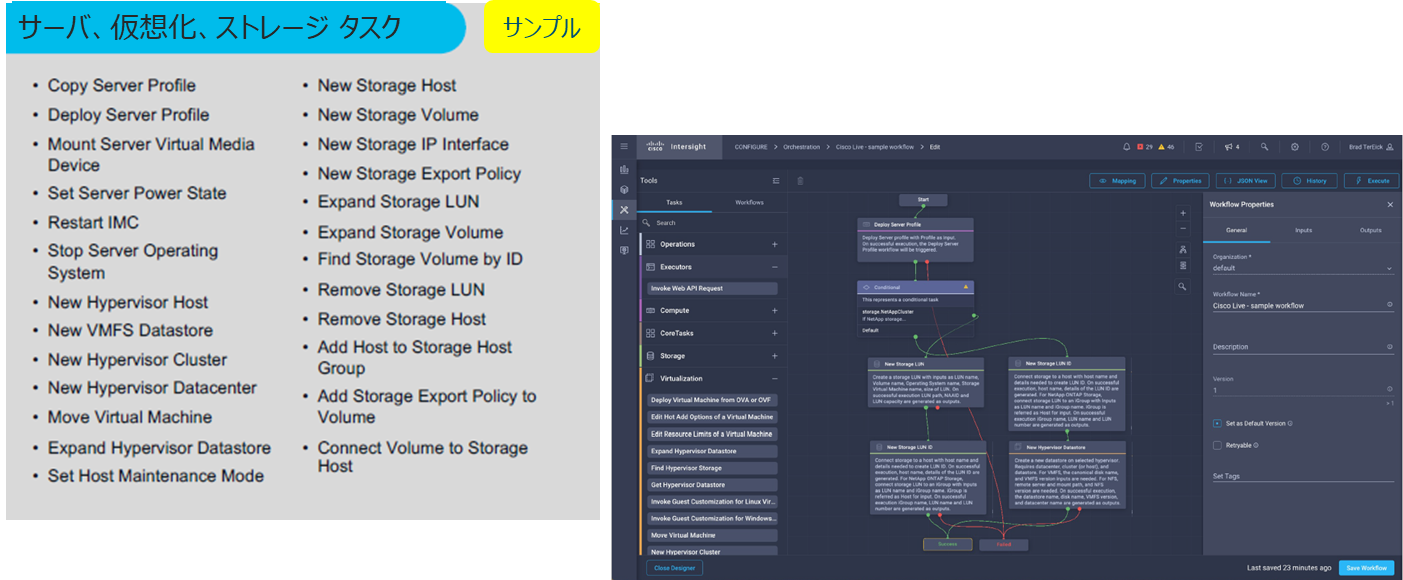Open the dashboard chart sidebar icon
The image size is (1403, 580).
tap(624, 169)
